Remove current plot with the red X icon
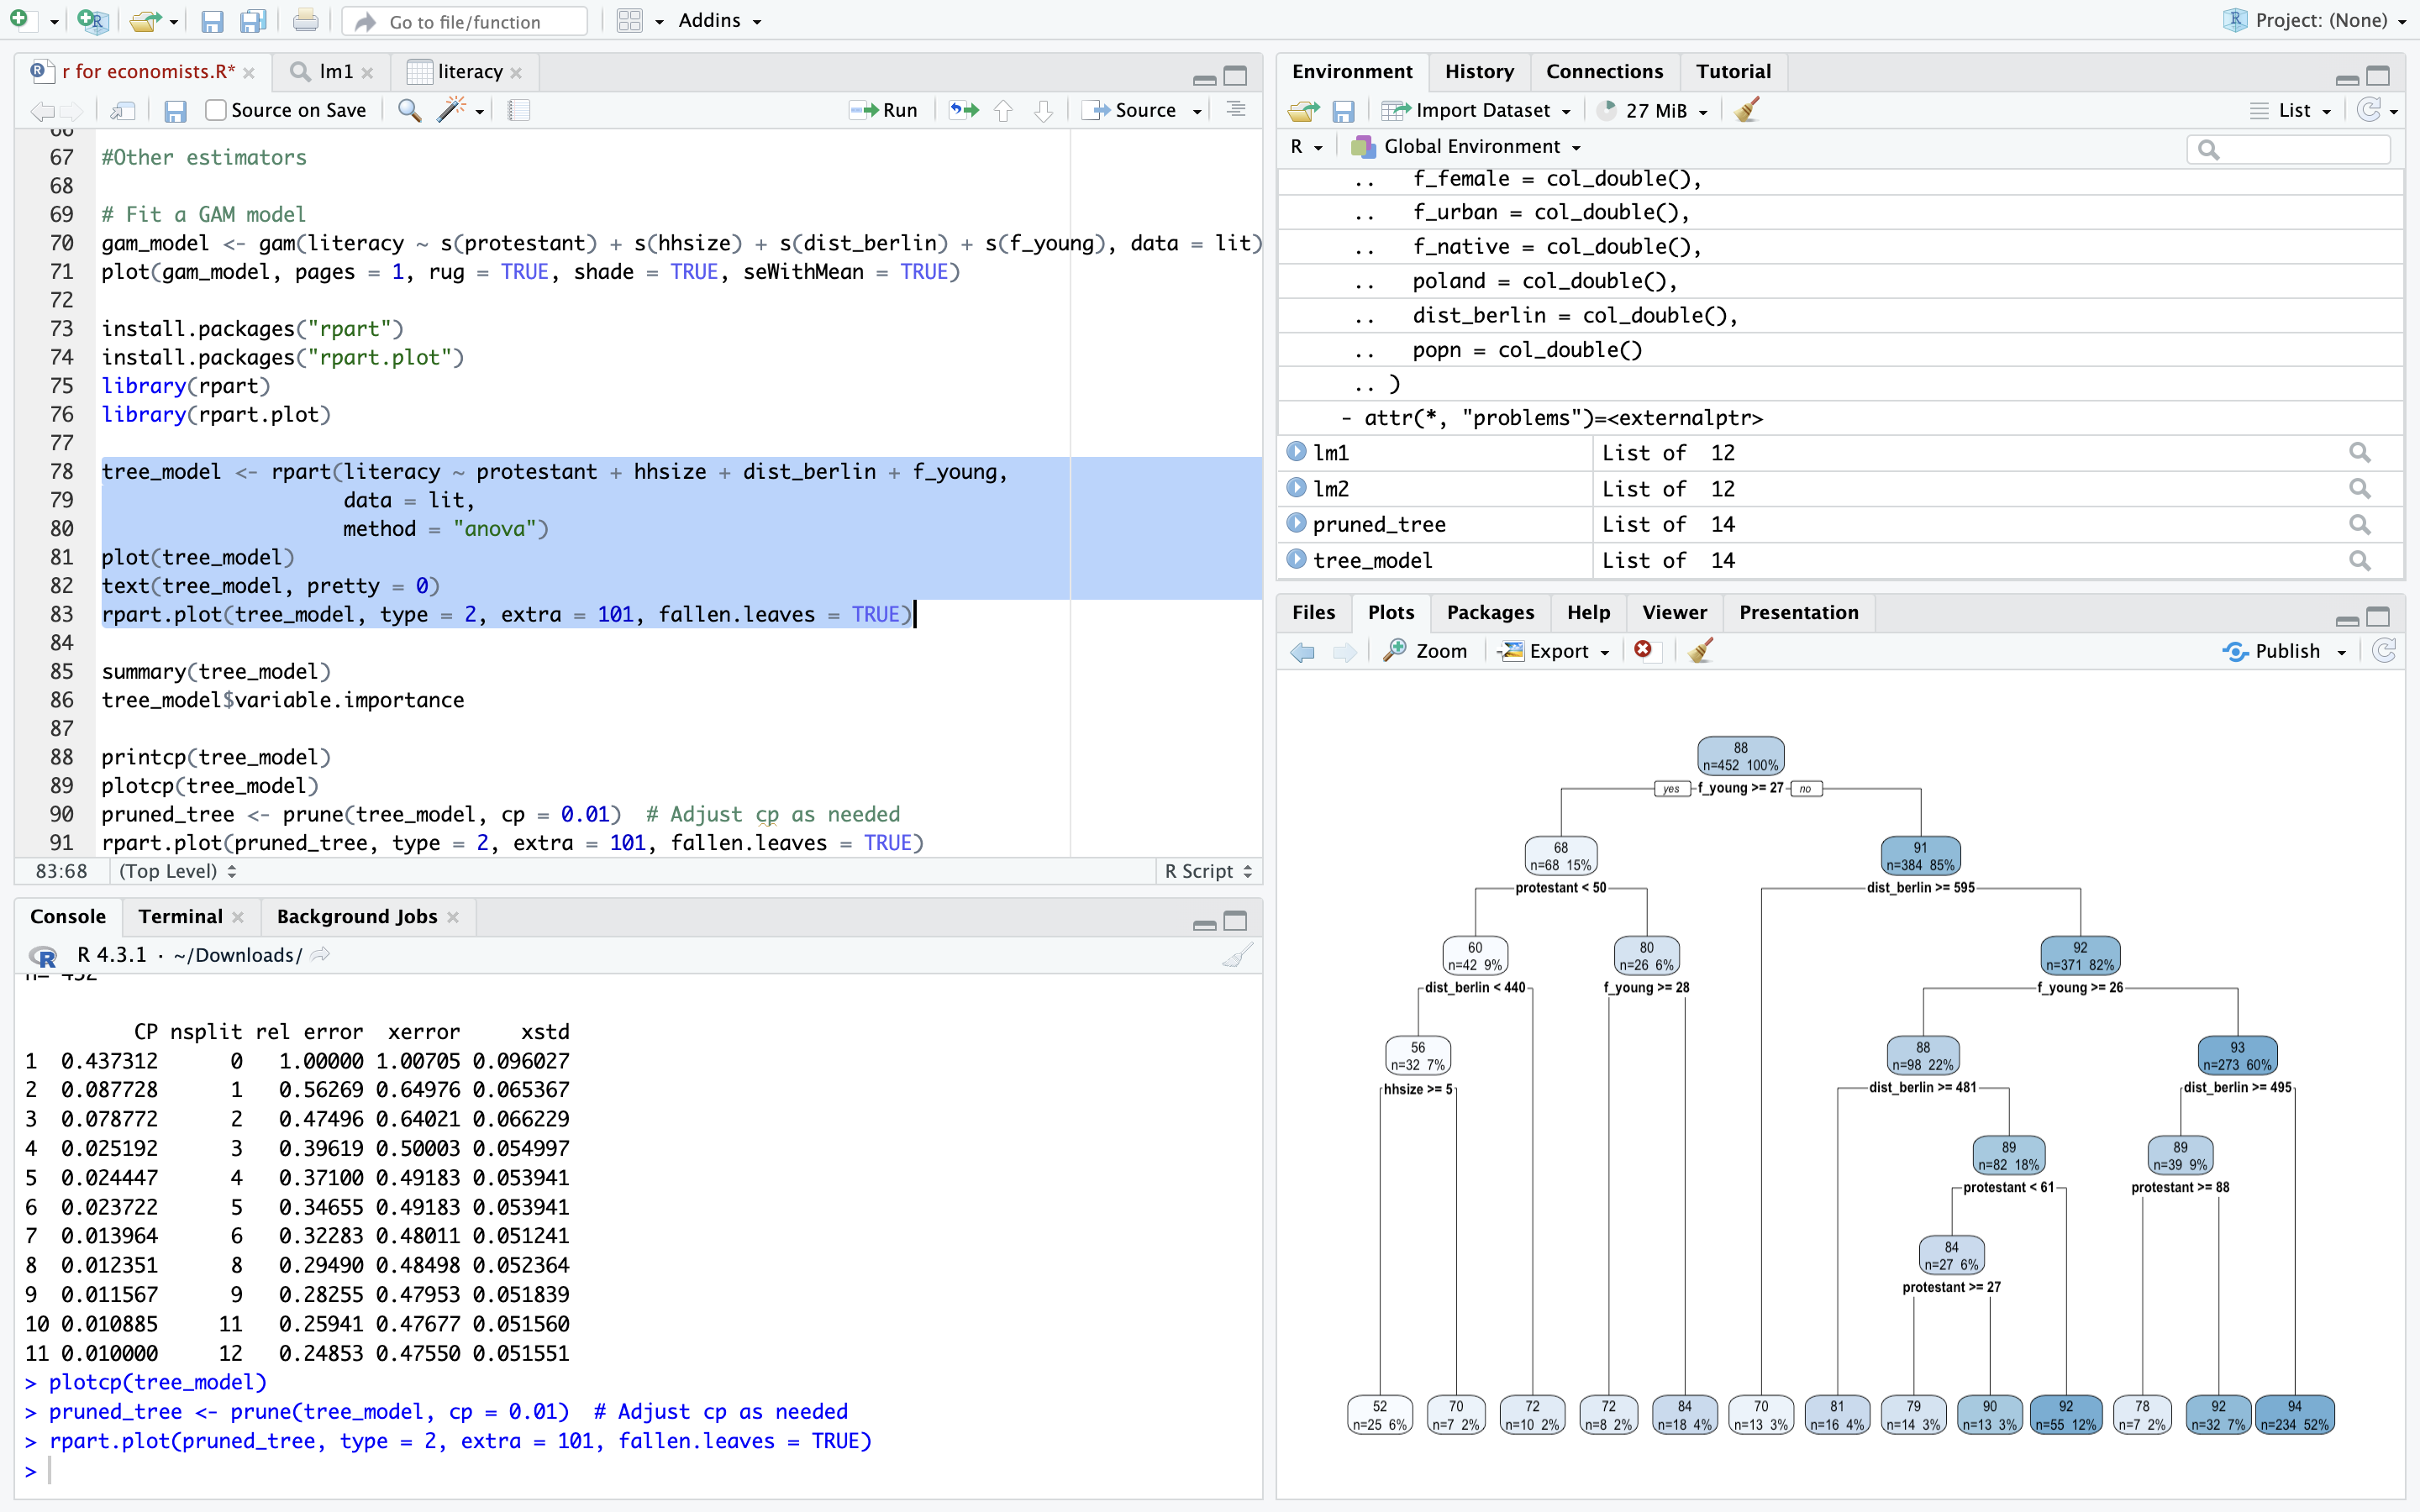2420x1512 pixels. pos(1643,651)
